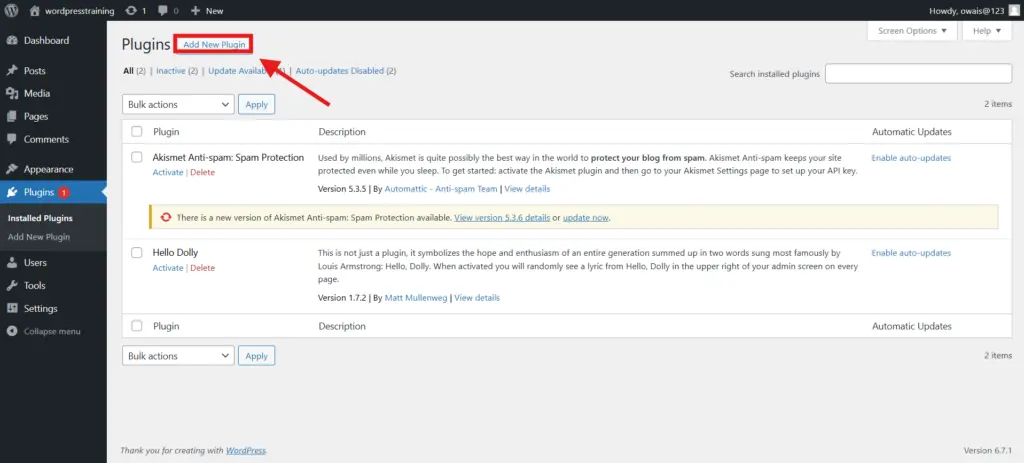Delete the Hello Dolly plugin
This screenshot has width=1024, height=463.
[202, 268]
